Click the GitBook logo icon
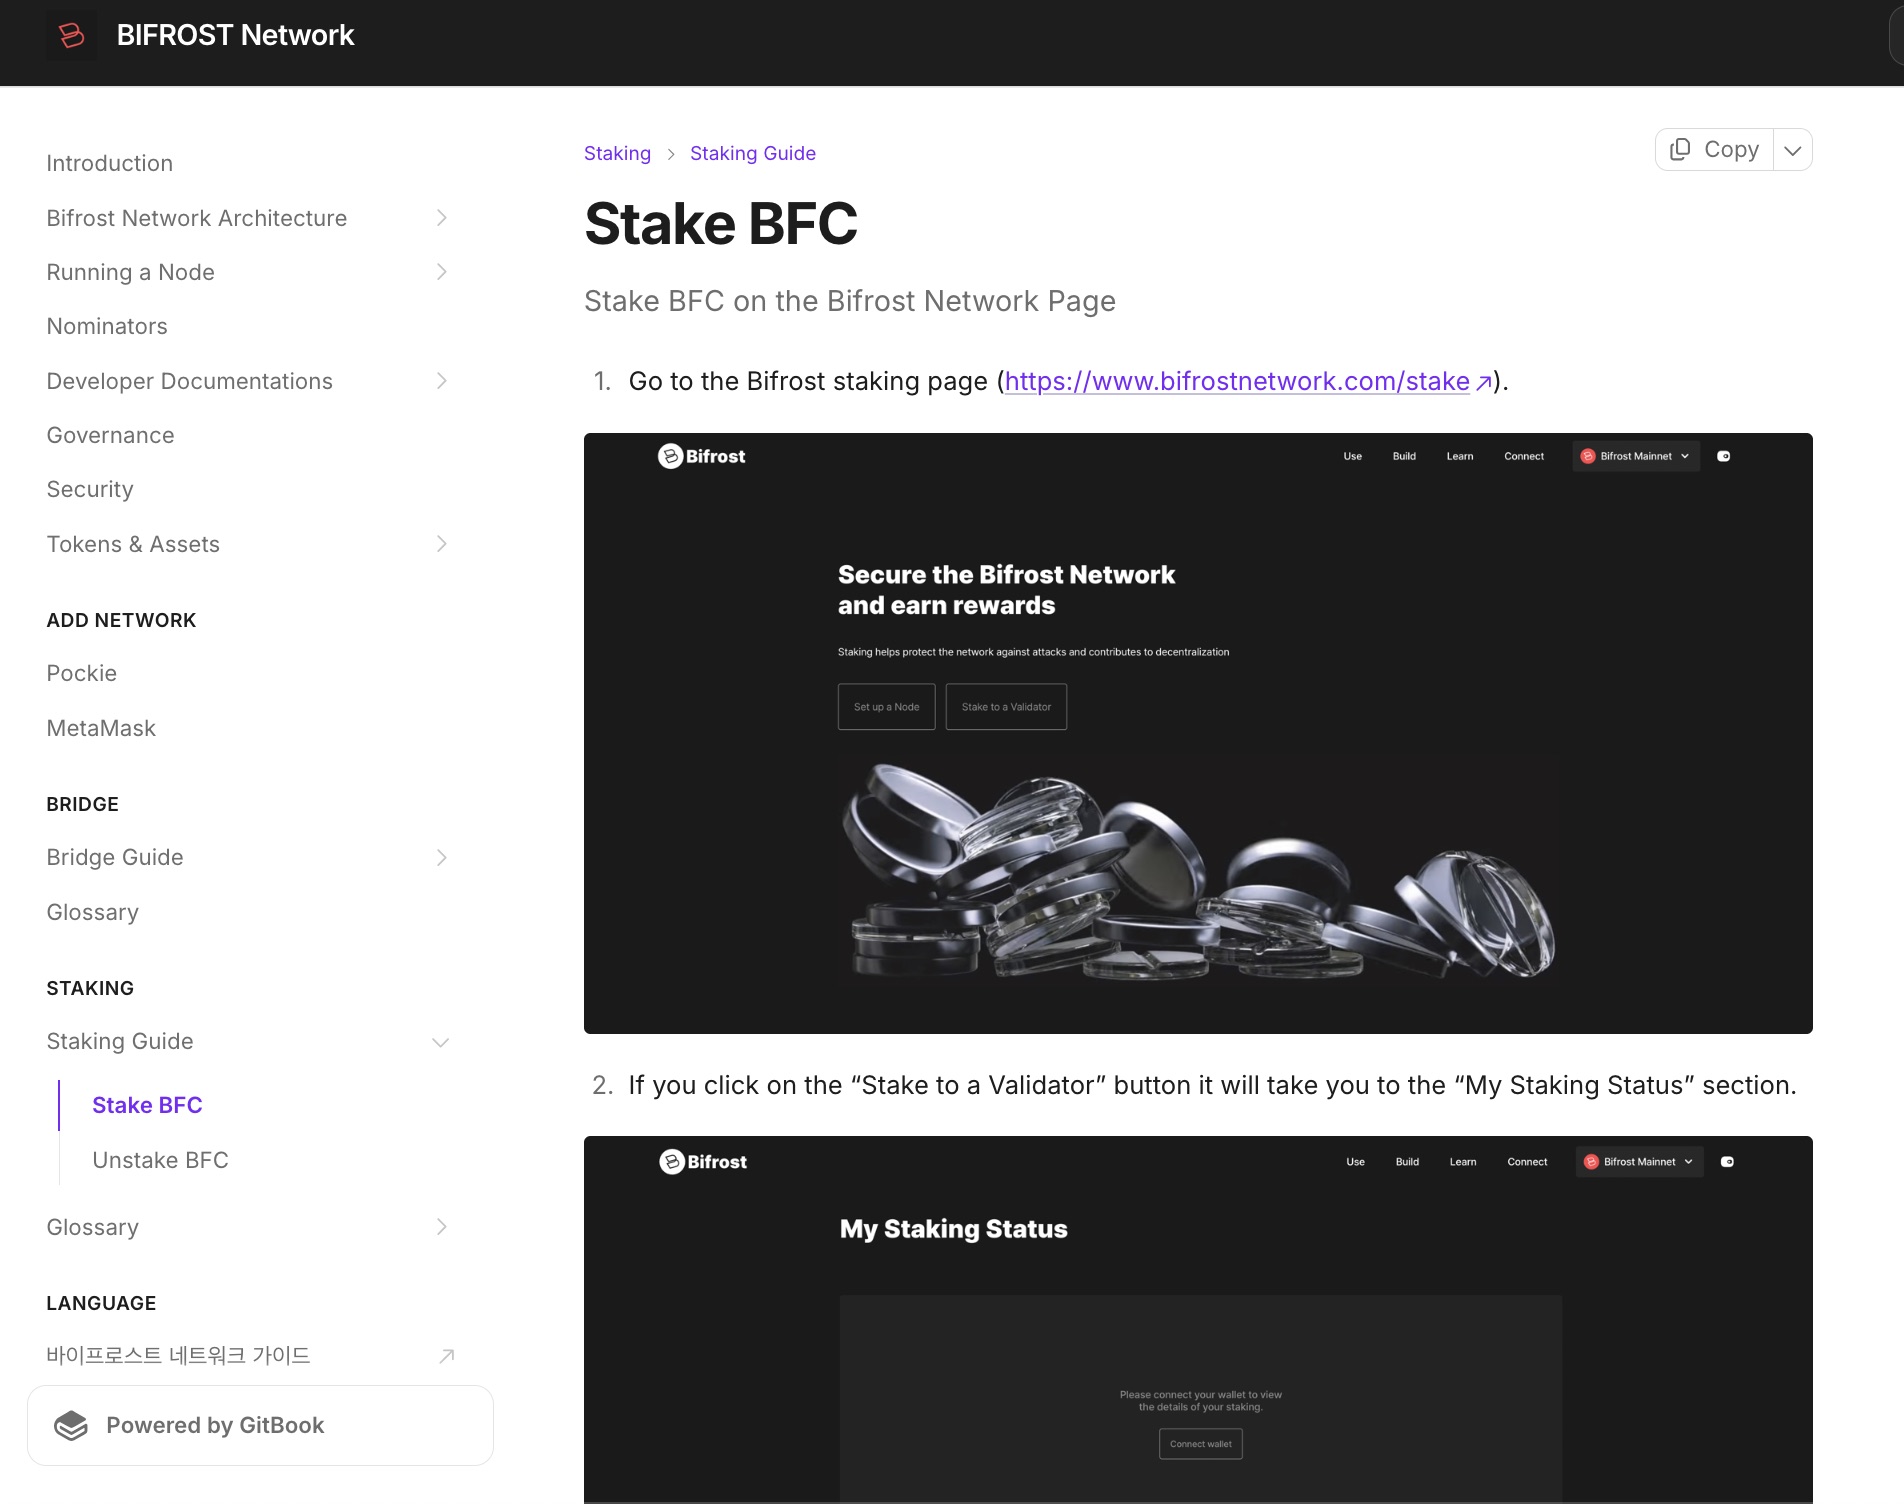 click(71, 1425)
